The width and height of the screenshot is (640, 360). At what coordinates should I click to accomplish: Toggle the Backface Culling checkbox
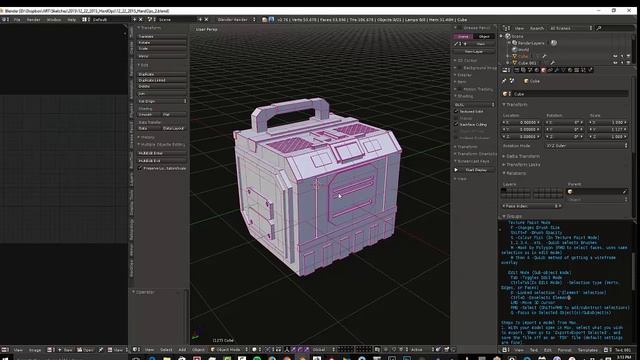coord(456,124)
